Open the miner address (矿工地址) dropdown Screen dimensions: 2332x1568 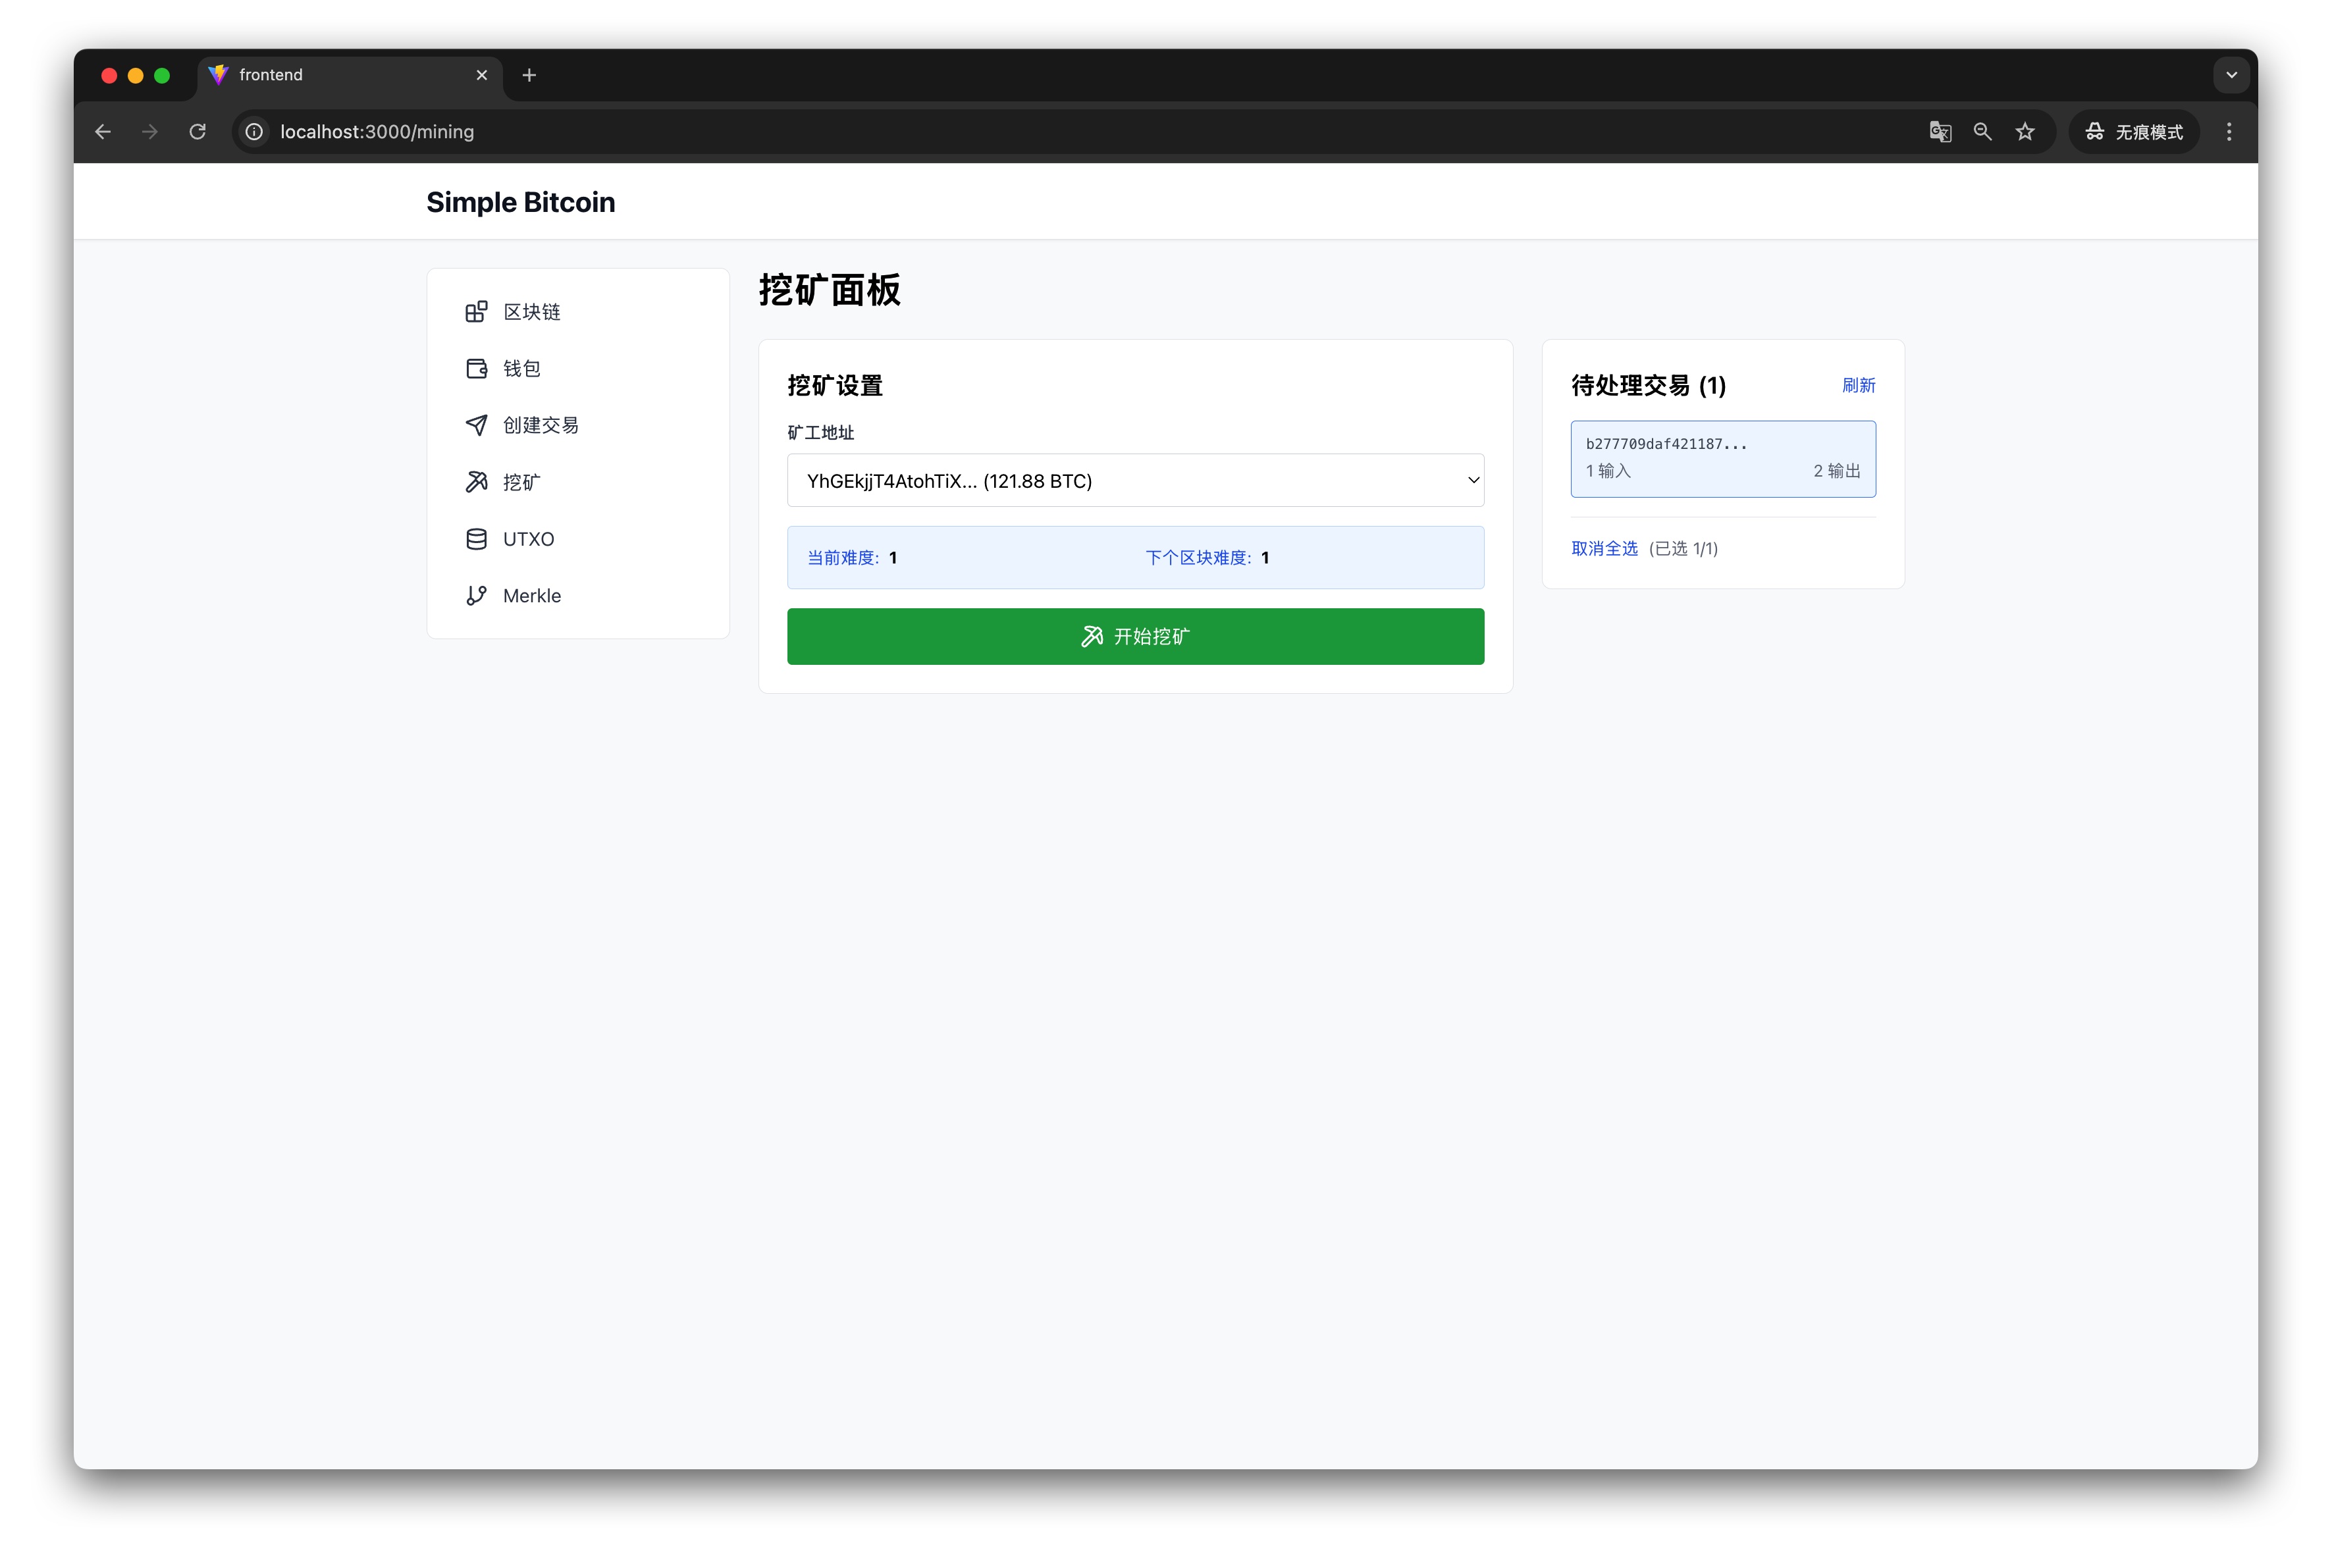[x=1134, y=481]
